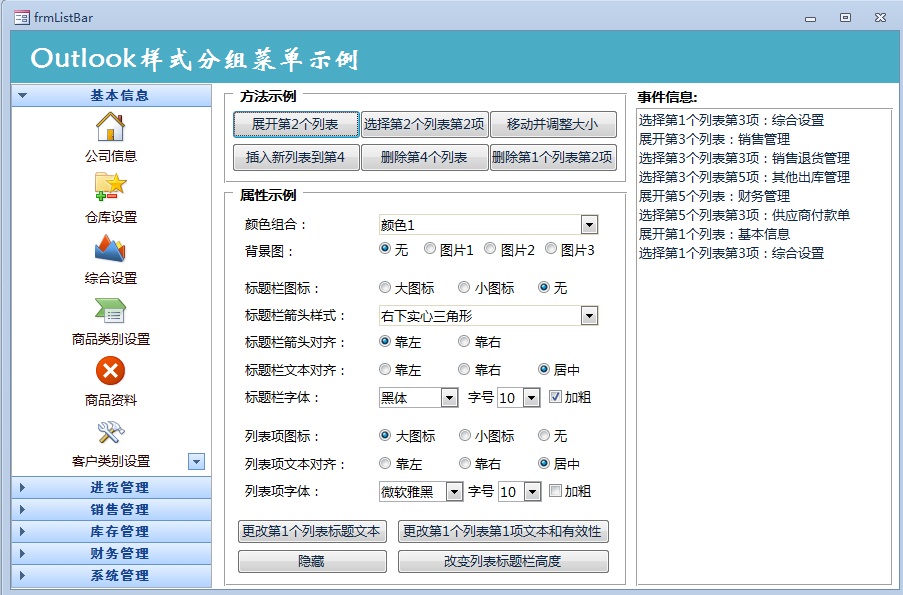Open 客户类别设置 tools icon
The height and width of the screenshot is (595, 903).
tap(111, 432)
